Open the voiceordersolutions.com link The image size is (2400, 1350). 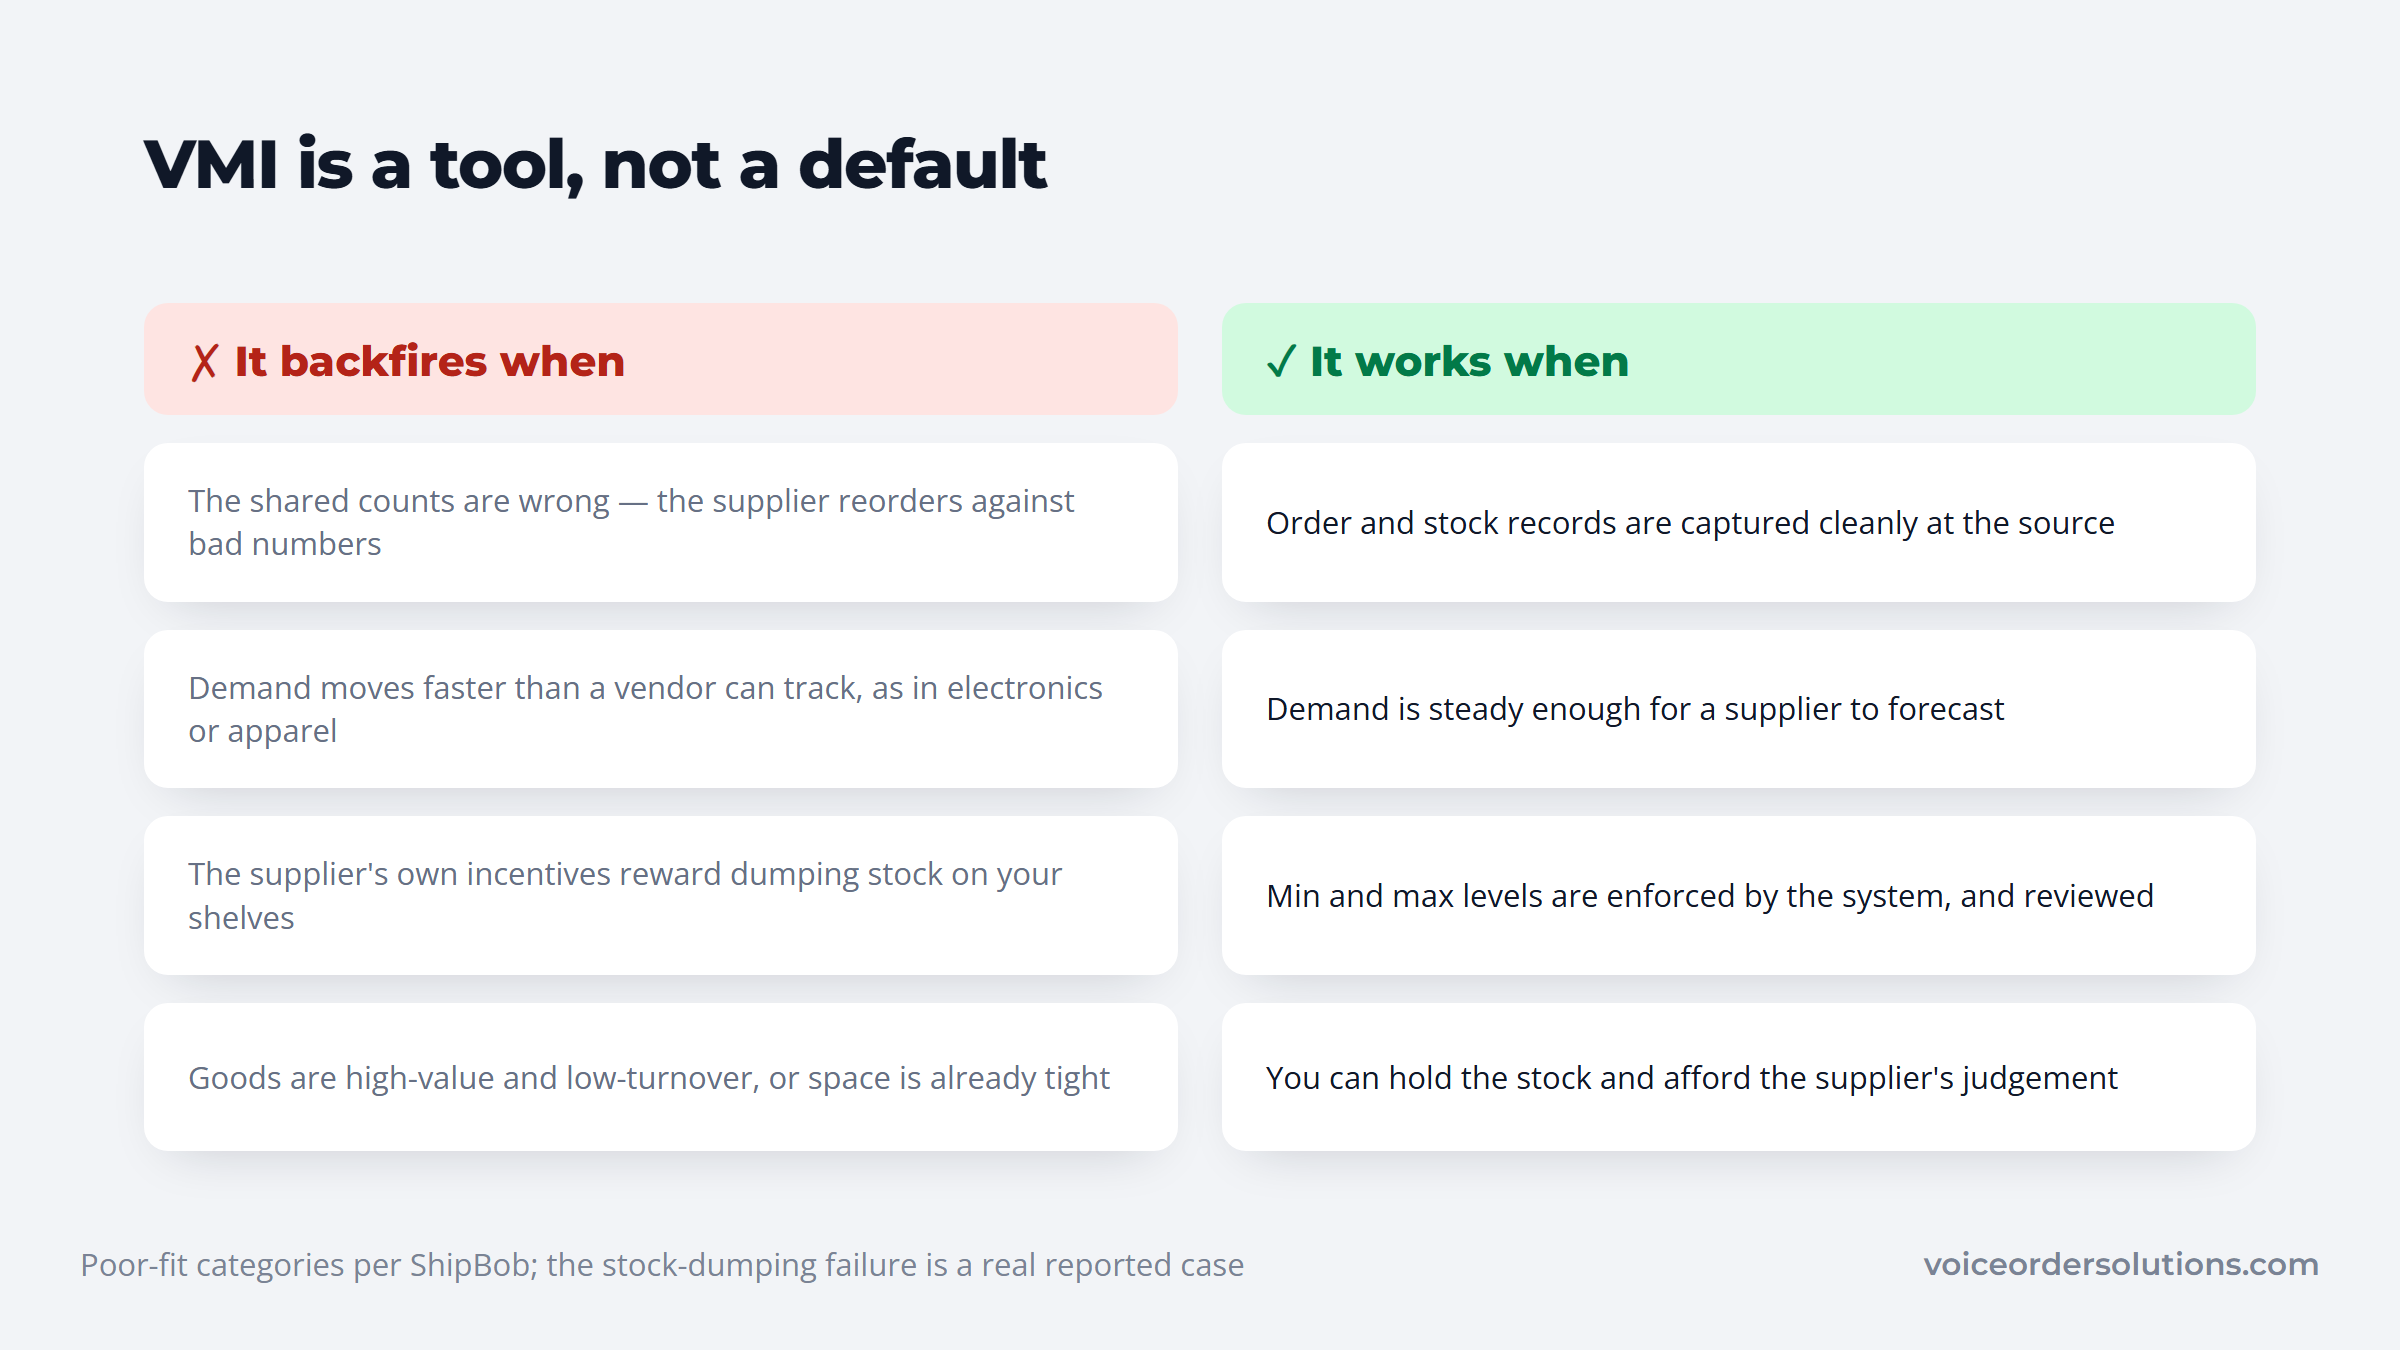click(x=2121, y=1264)
